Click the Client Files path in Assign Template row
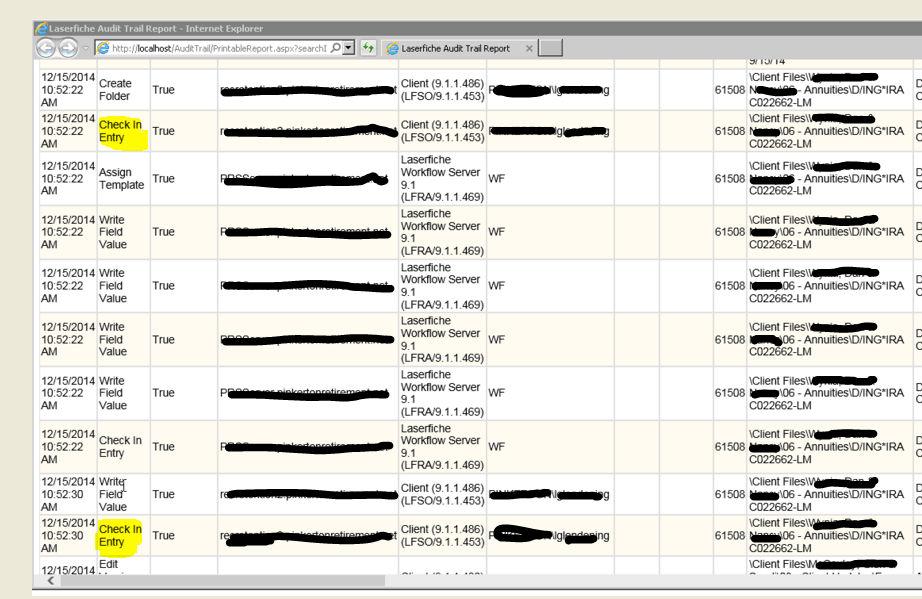This screenshot has width=922, height=599. (x=829, y=179)
